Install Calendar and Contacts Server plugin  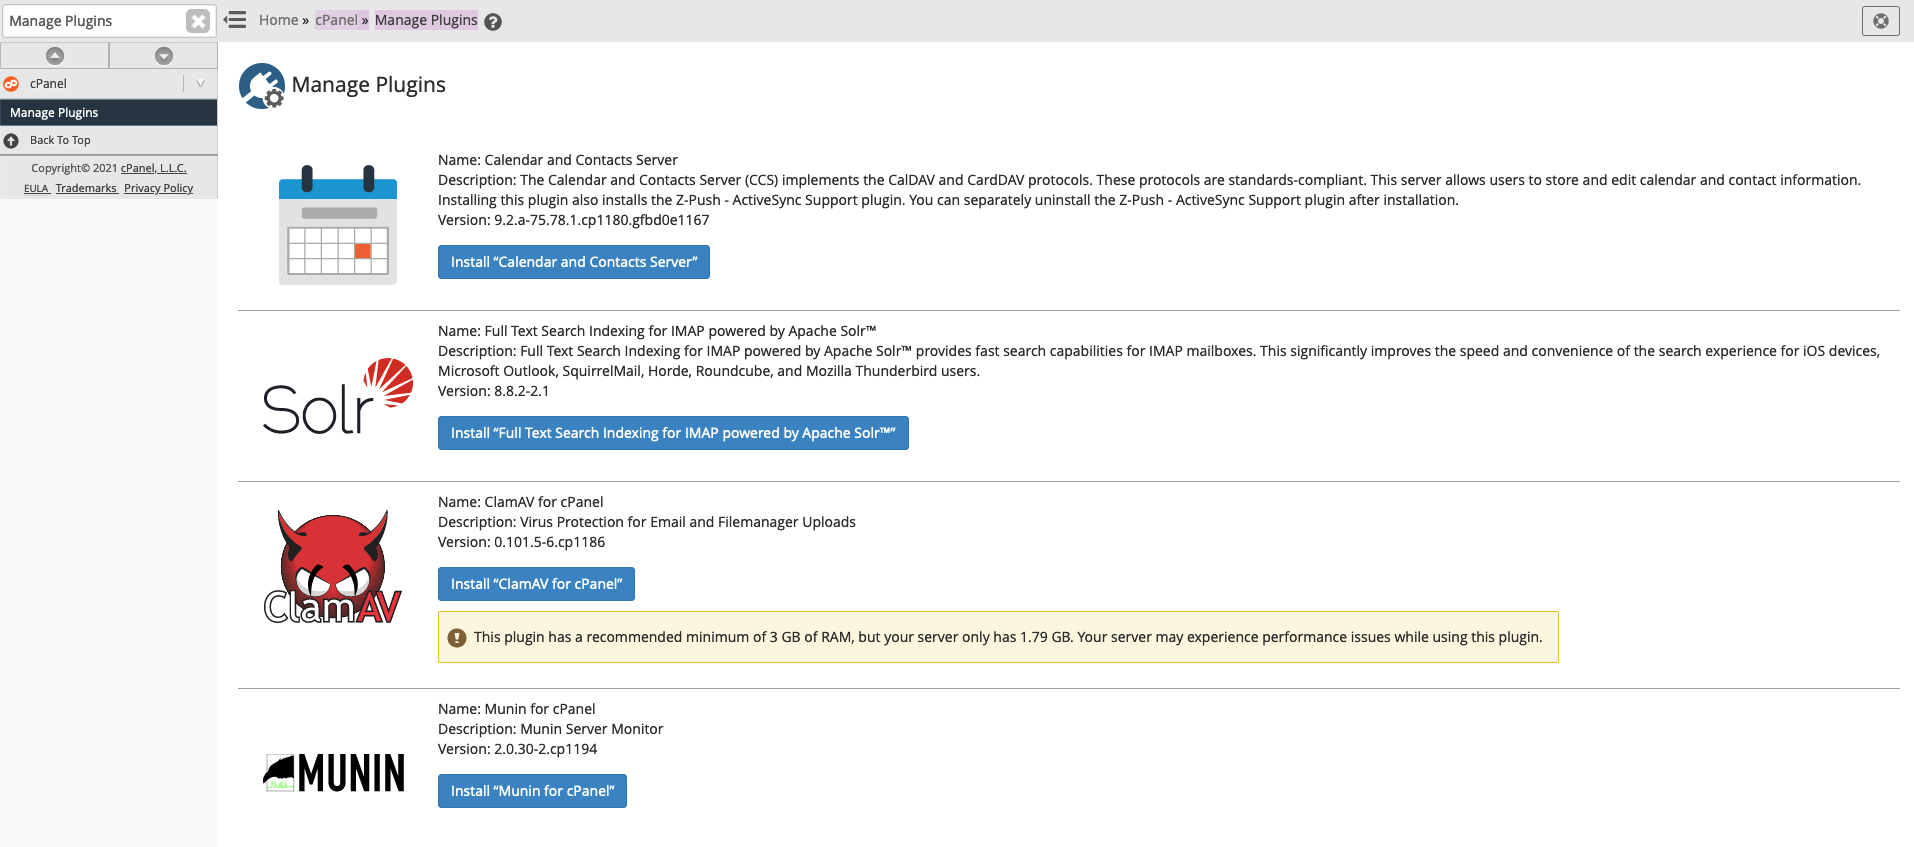[x=574, y=262]
